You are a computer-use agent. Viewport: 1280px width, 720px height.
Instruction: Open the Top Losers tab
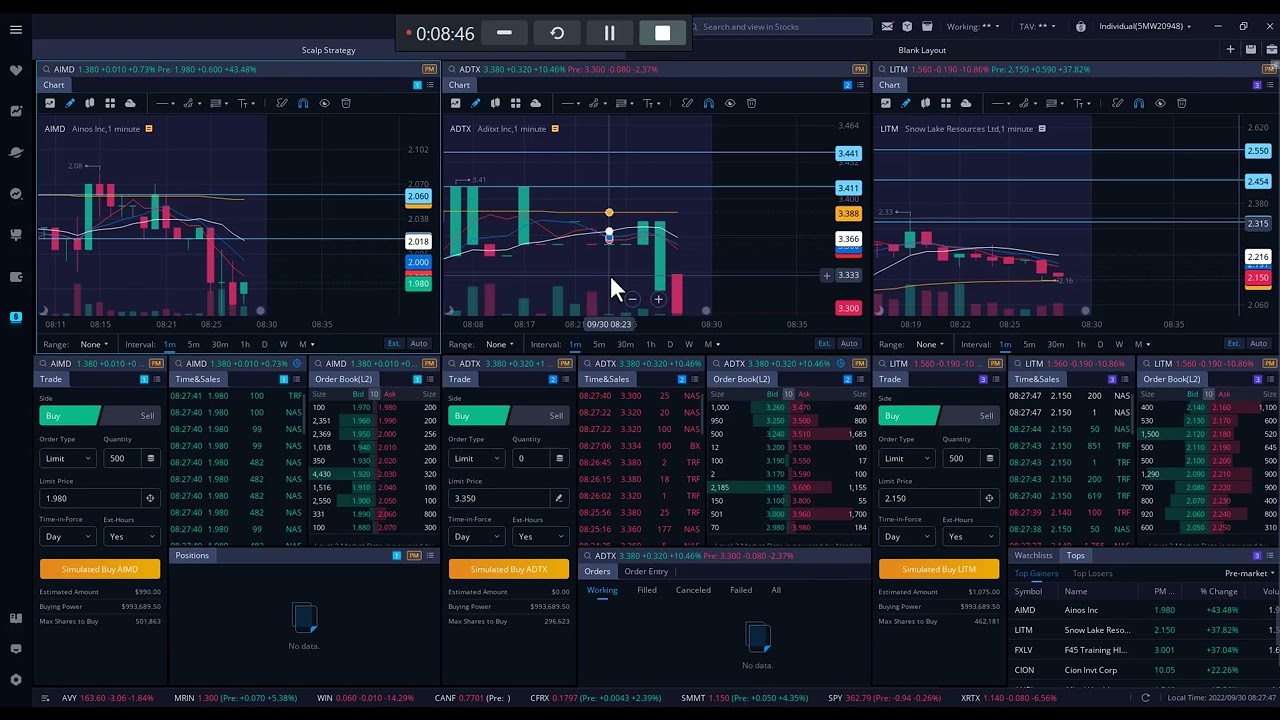tap(1092, 573)
